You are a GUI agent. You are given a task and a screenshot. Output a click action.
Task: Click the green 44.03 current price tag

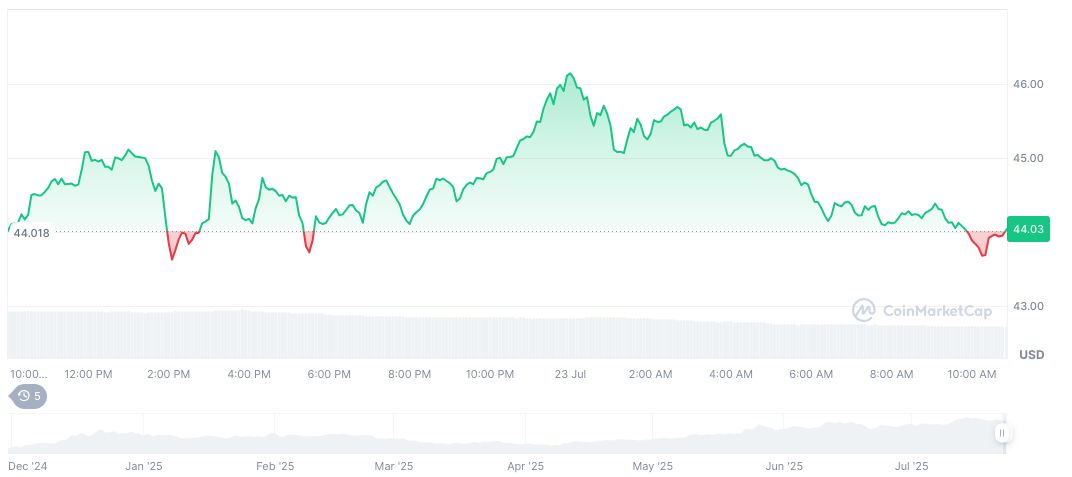click(x=1028, y=230)
